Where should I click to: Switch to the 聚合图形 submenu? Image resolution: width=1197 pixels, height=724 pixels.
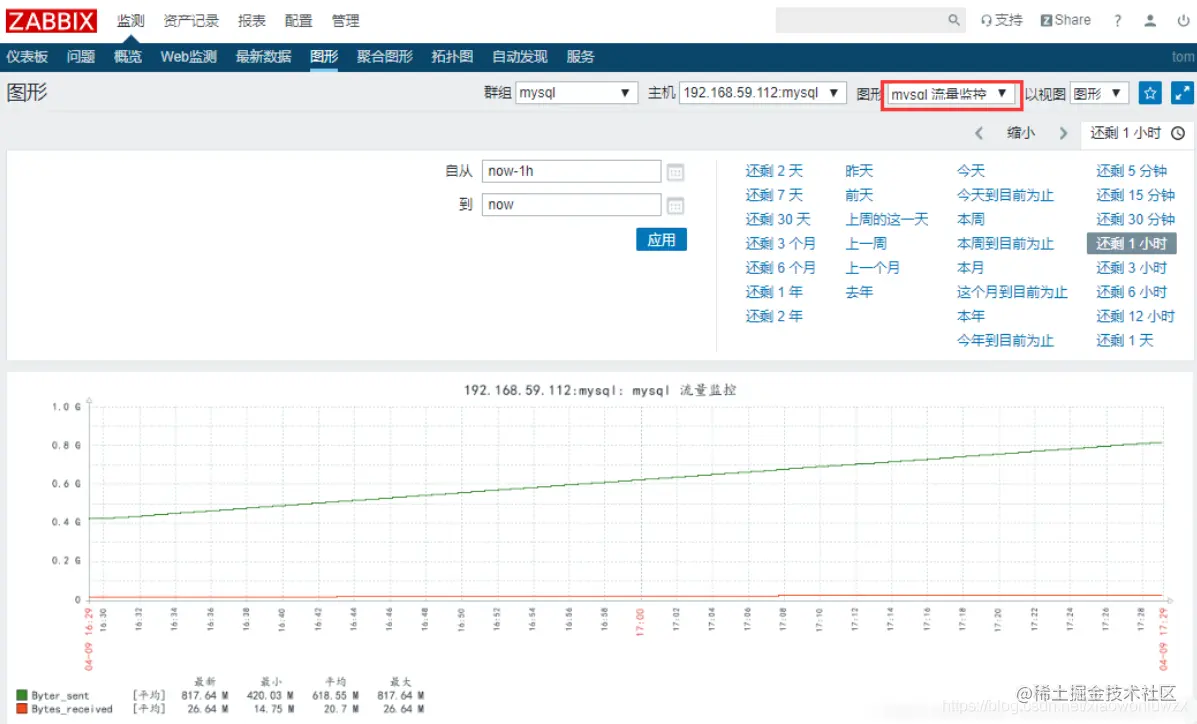(385, 57)
